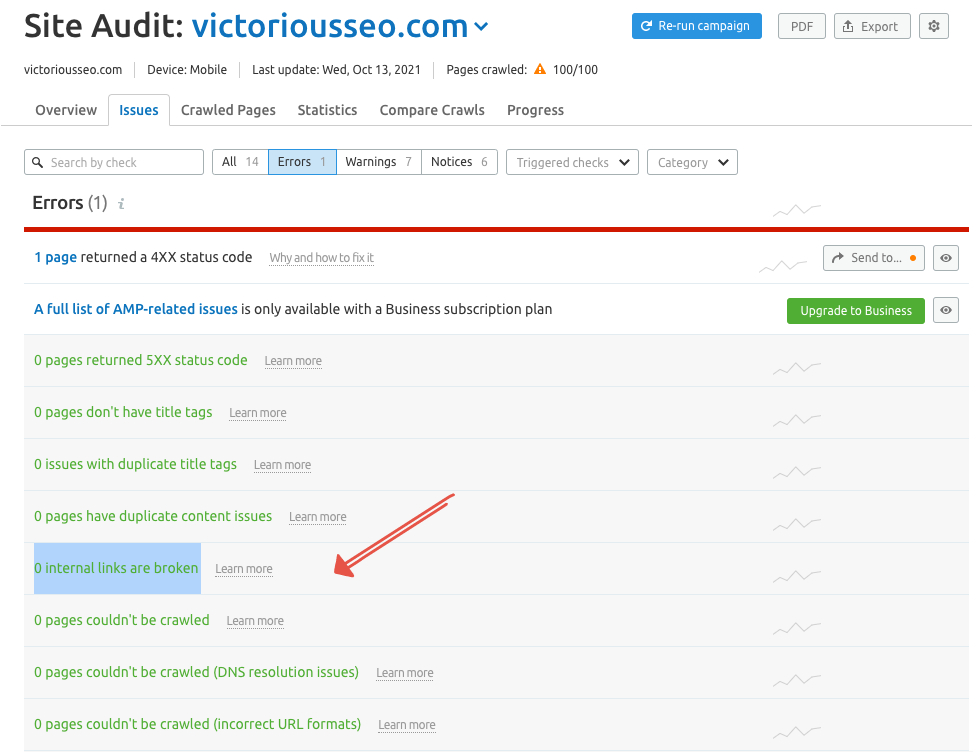Image resolution: width=973 pixels, height=753 pixels.
Task: Filter issues by Warnings
Action: pyautogui.click(x=378, y=162)
